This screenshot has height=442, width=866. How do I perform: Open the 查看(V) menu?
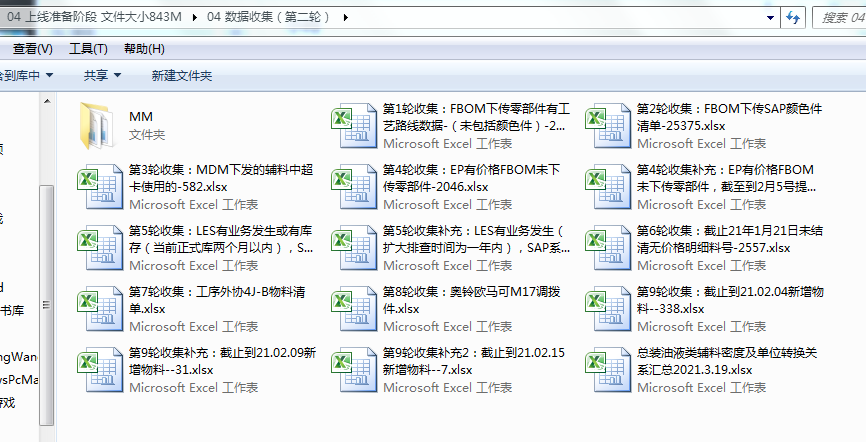click(x=32, y=48)
